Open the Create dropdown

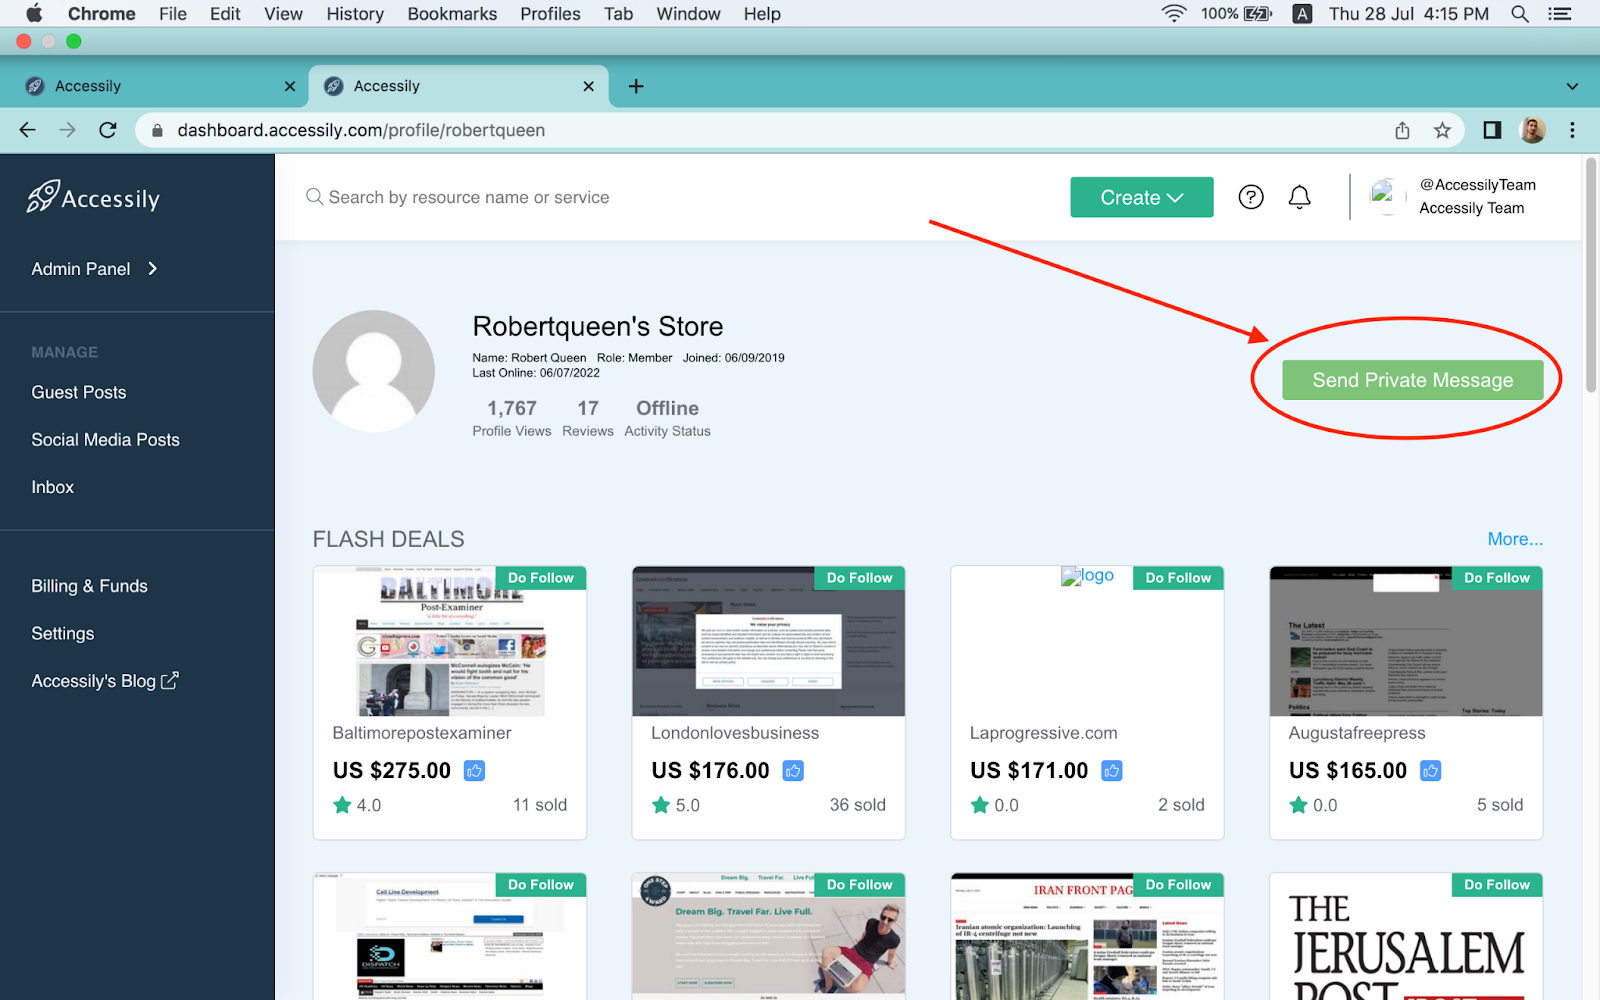click(1142, 197)
